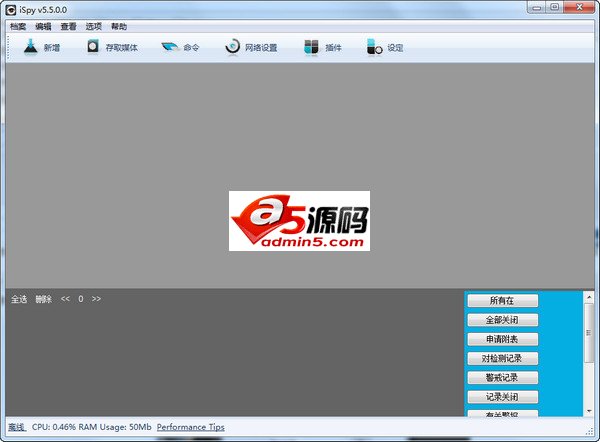Click the 删除 (Delete) link
Screen dimensions: 600x442
pos(43,299)
